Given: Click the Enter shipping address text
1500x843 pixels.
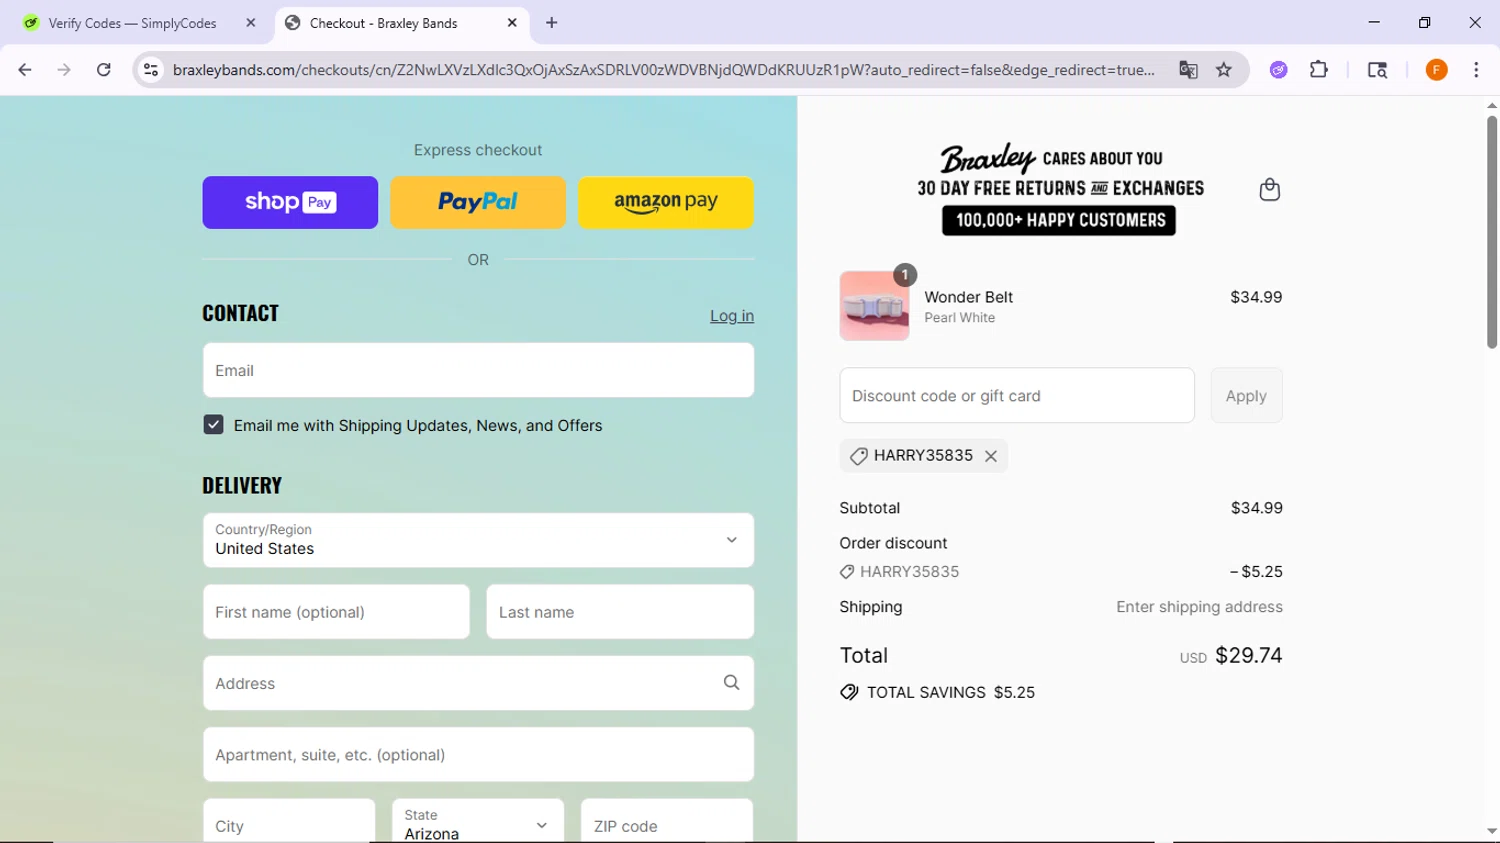Looking at the screenshot, I should pyautogui.click(x=1199, y=607).
